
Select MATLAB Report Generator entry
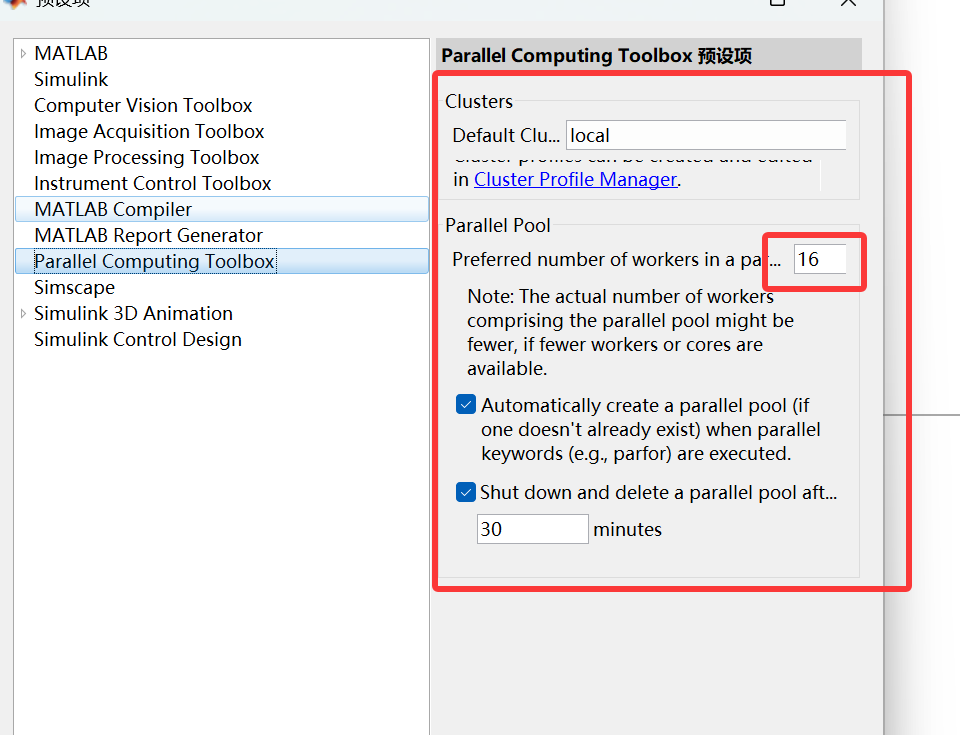click(149, 236)
